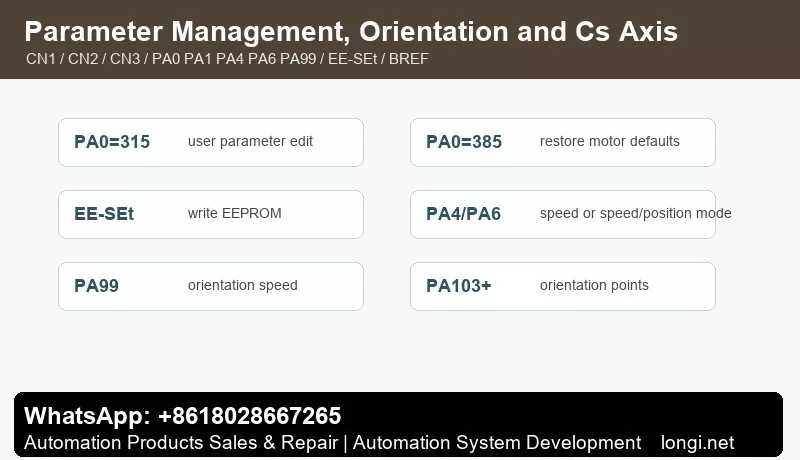Viewport: 800px width, 460px height.
Task: Click "speed or speed/position mode" text
Action: (x=636, y=213)
